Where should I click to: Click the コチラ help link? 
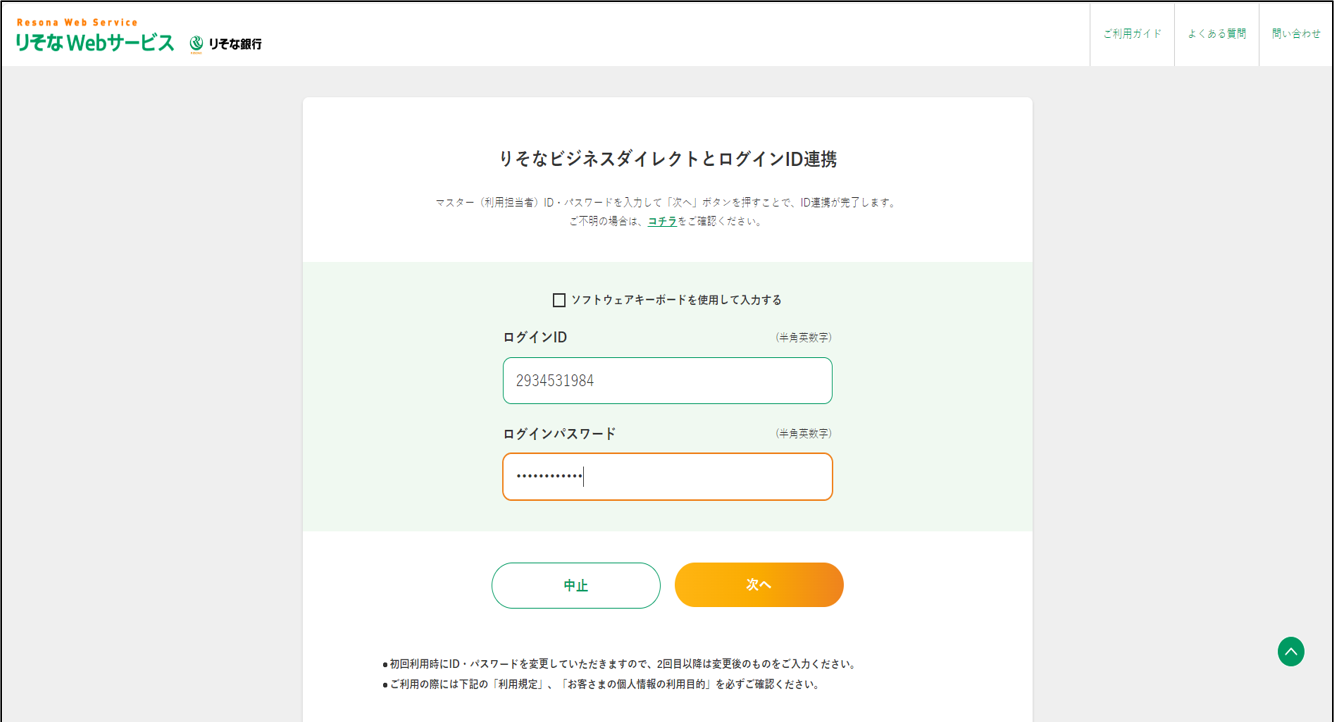662,222
